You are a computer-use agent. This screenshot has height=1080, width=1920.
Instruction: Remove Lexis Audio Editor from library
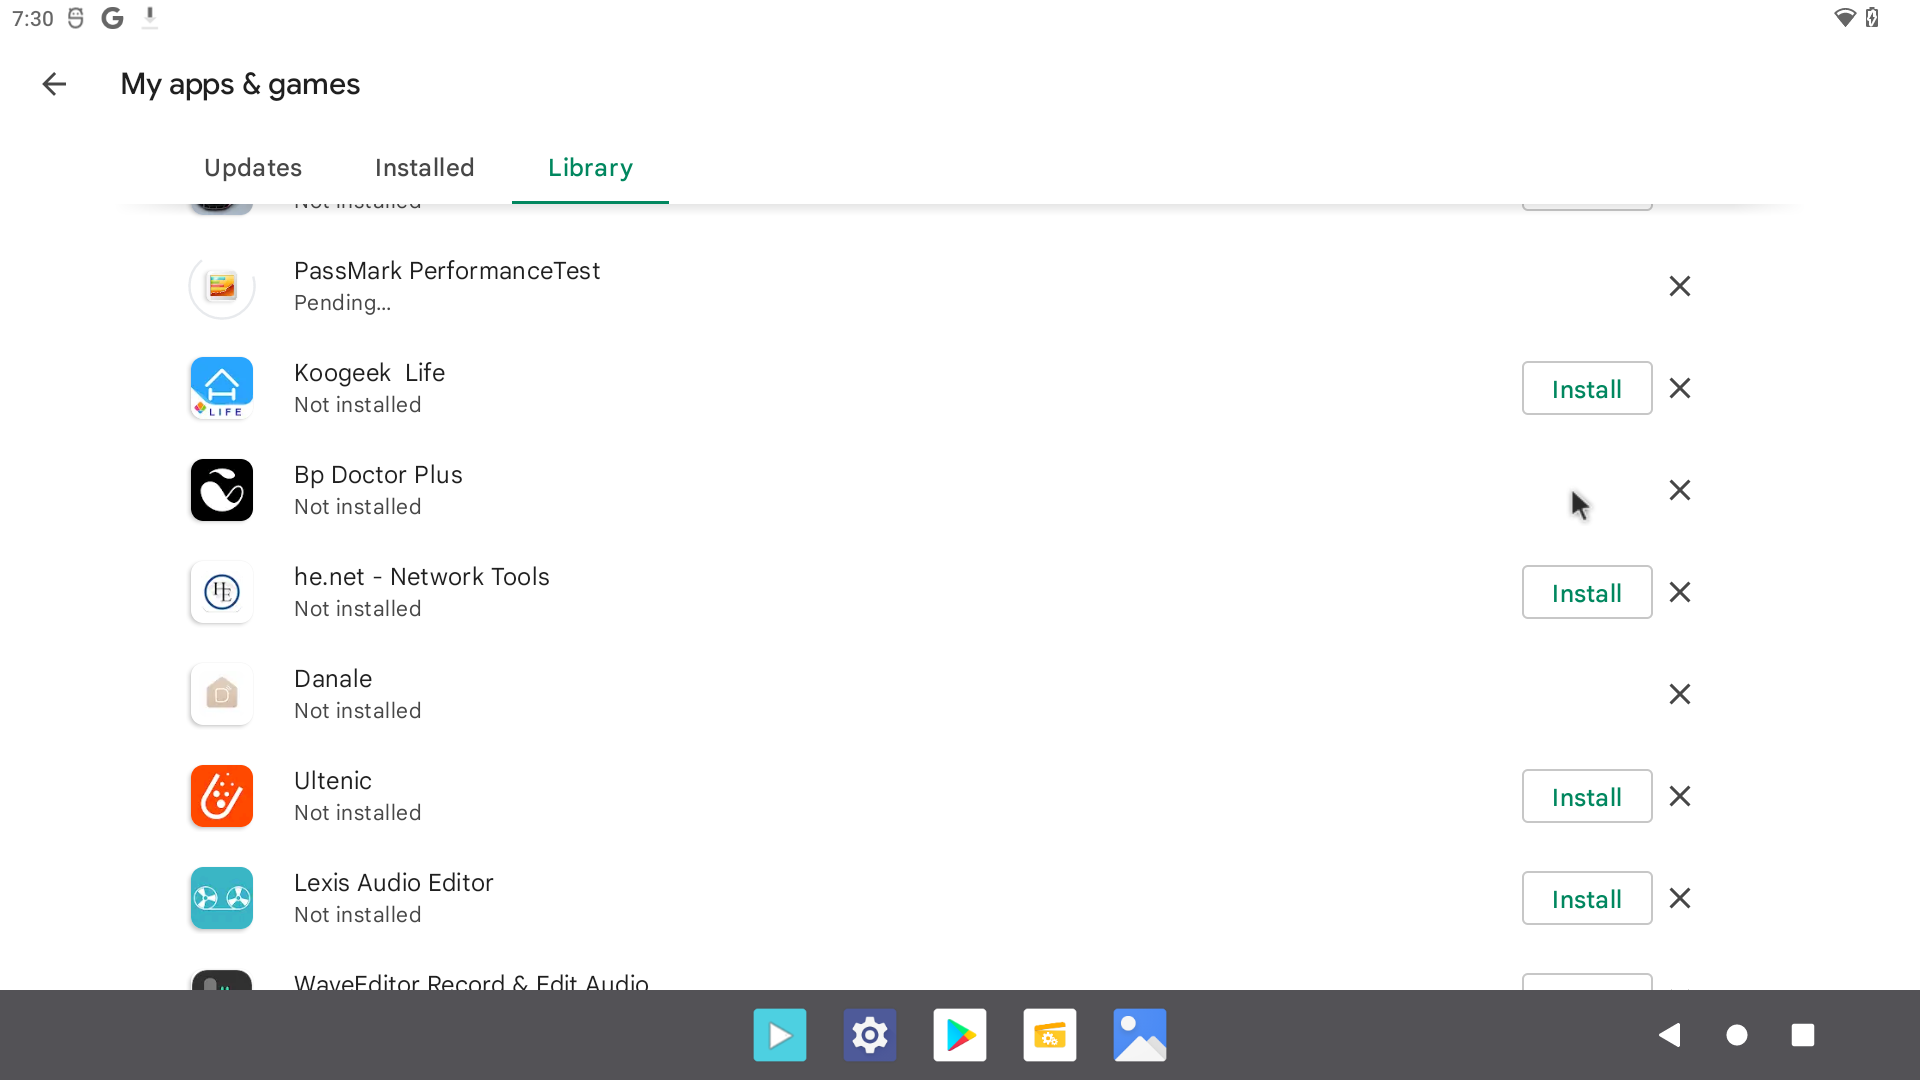click(1680, 898)
